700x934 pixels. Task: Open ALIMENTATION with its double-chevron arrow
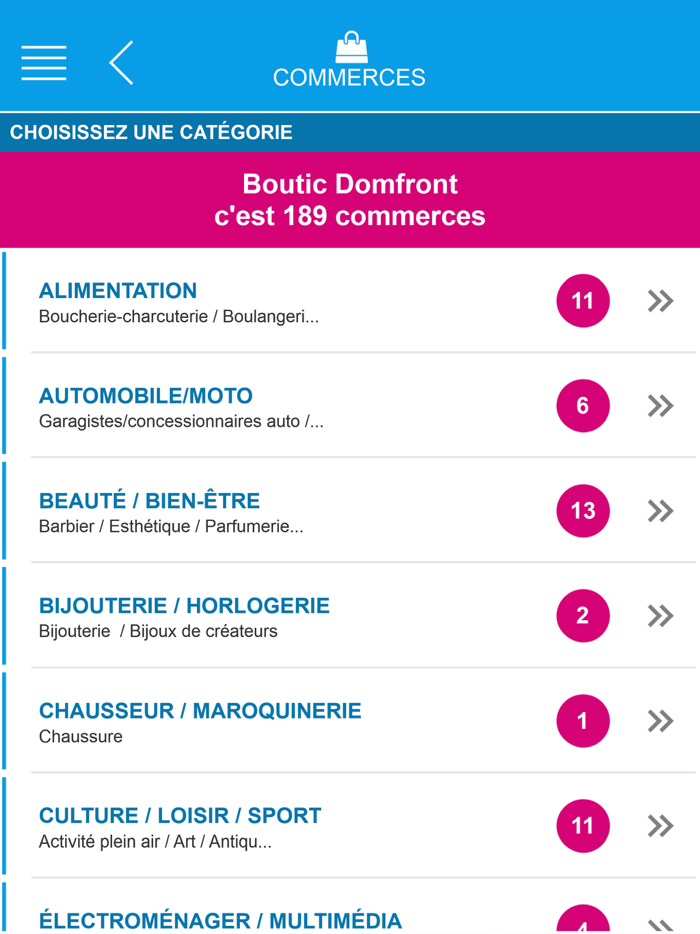point(659,300)
